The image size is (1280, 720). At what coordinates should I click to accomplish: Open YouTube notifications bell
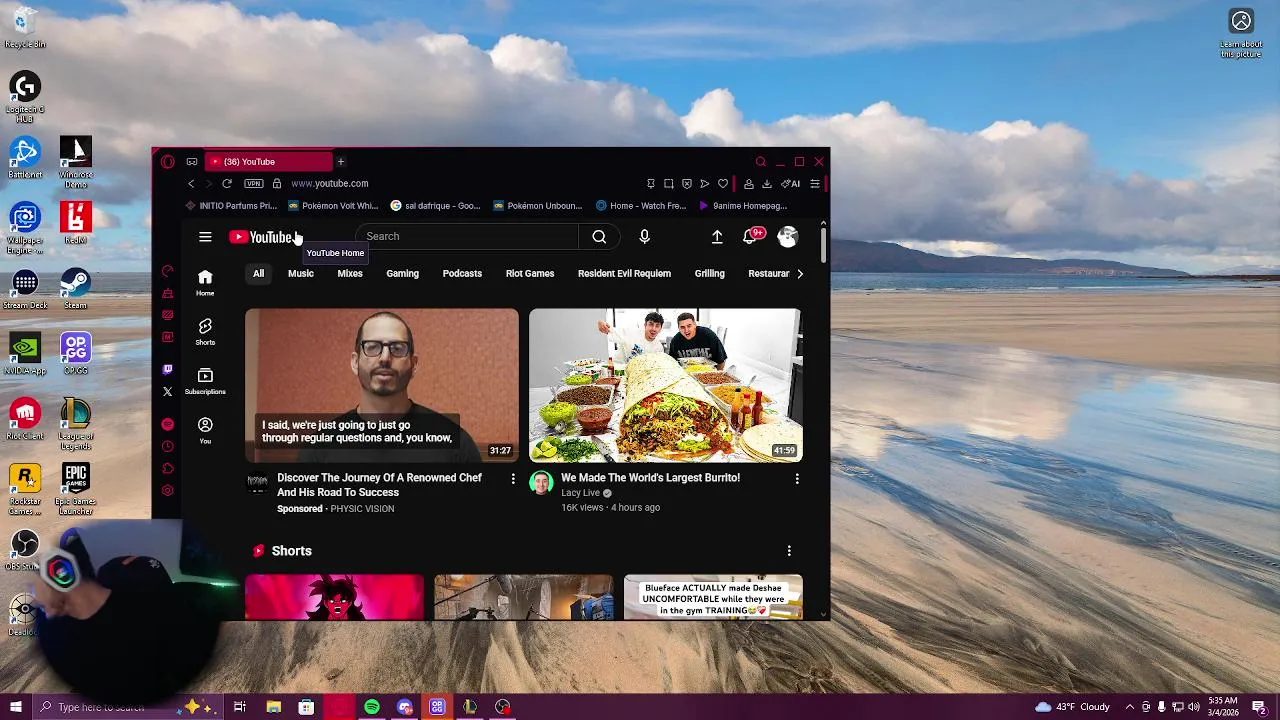750,236
